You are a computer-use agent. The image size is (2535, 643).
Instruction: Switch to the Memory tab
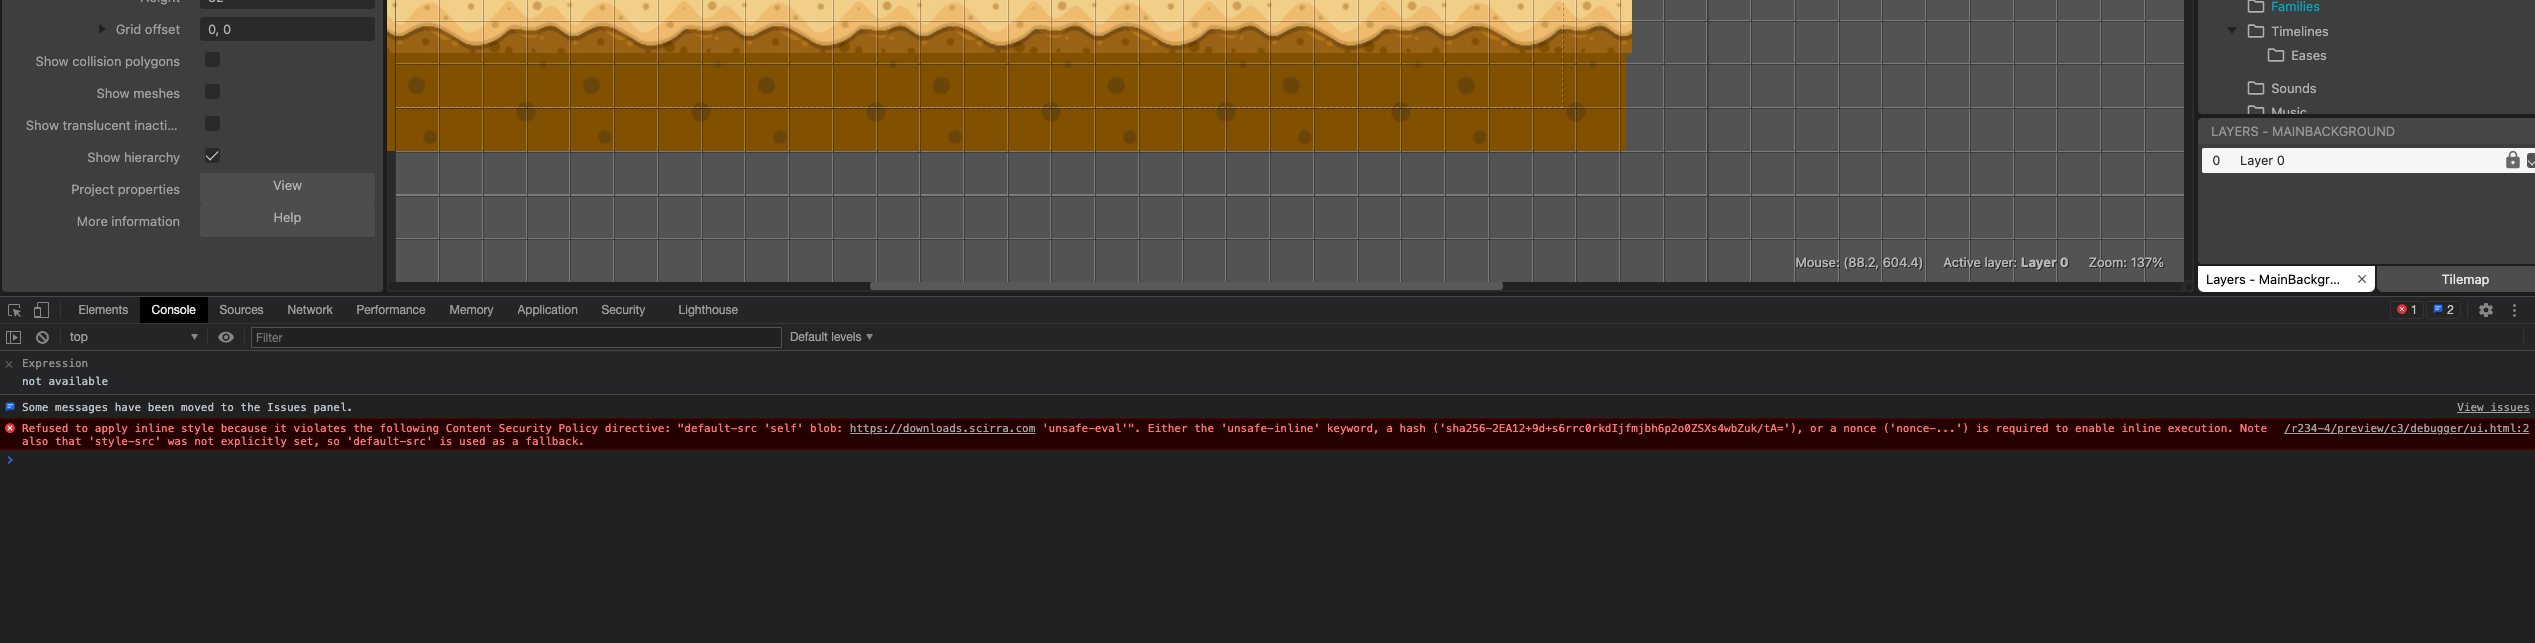471,310
